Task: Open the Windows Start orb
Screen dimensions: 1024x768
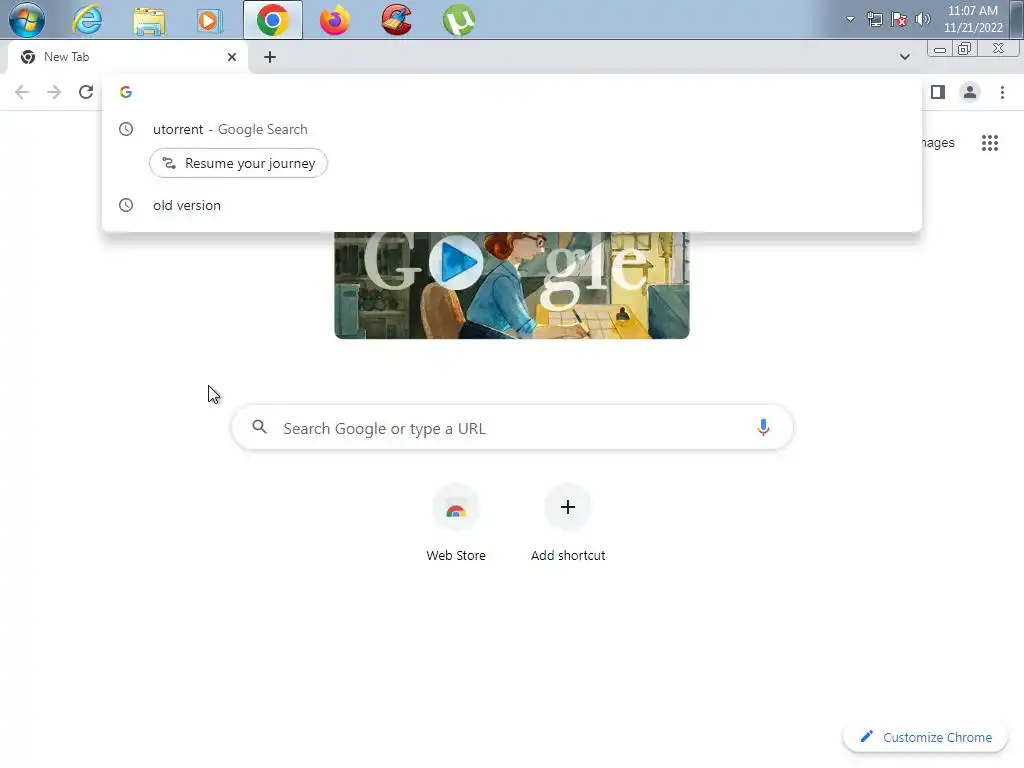Action: pos(27,20)
